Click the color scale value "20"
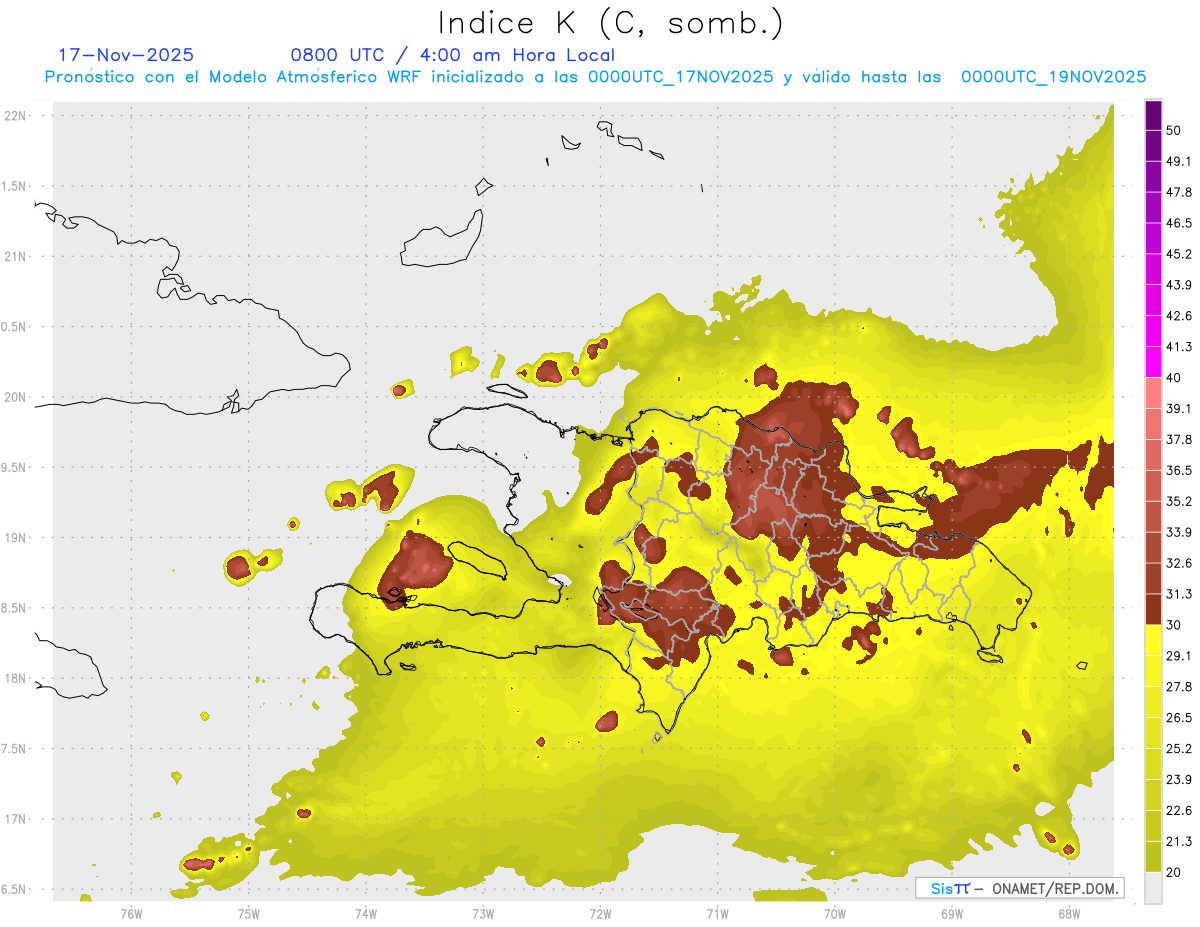 point(1174,873)
